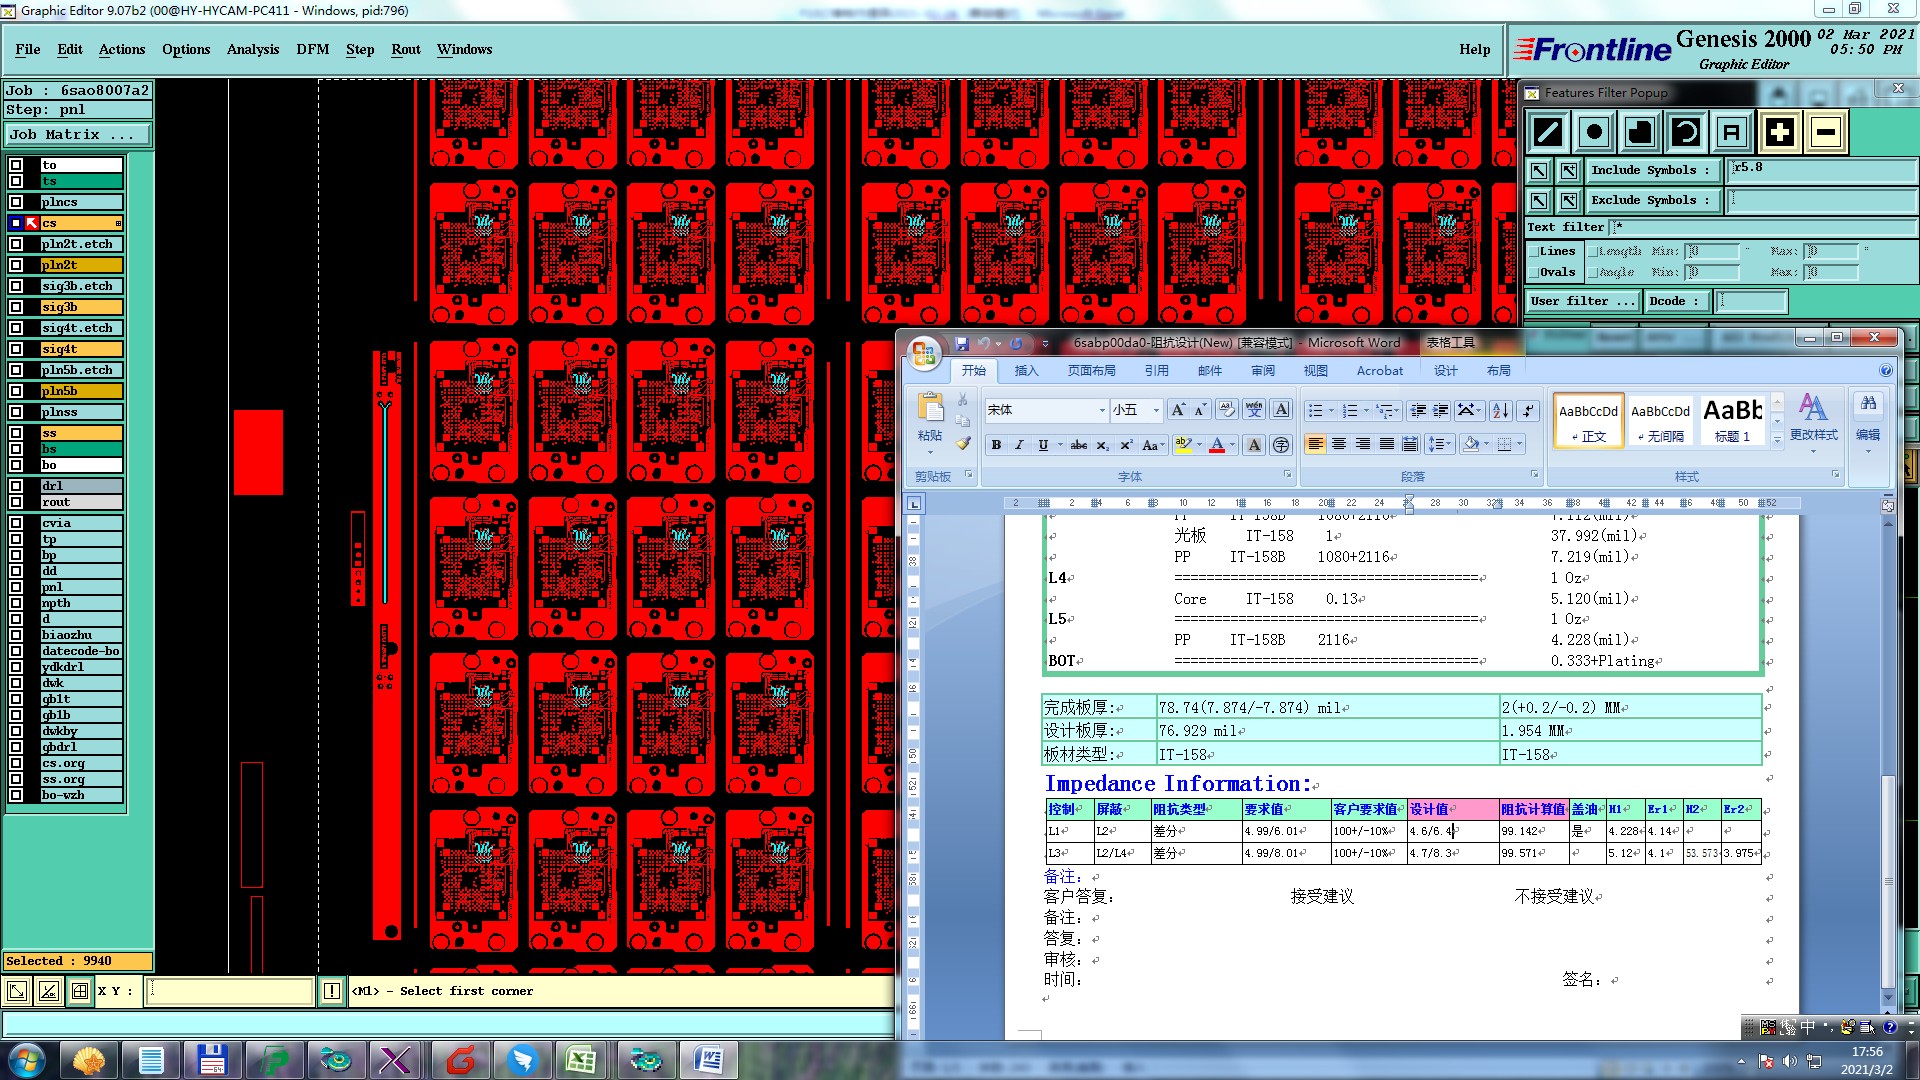Toggle display of the 'pln2t.etch' layer
Image resolution: width=1920 pixels, height=1080 pixels.
tap(16, 244)
